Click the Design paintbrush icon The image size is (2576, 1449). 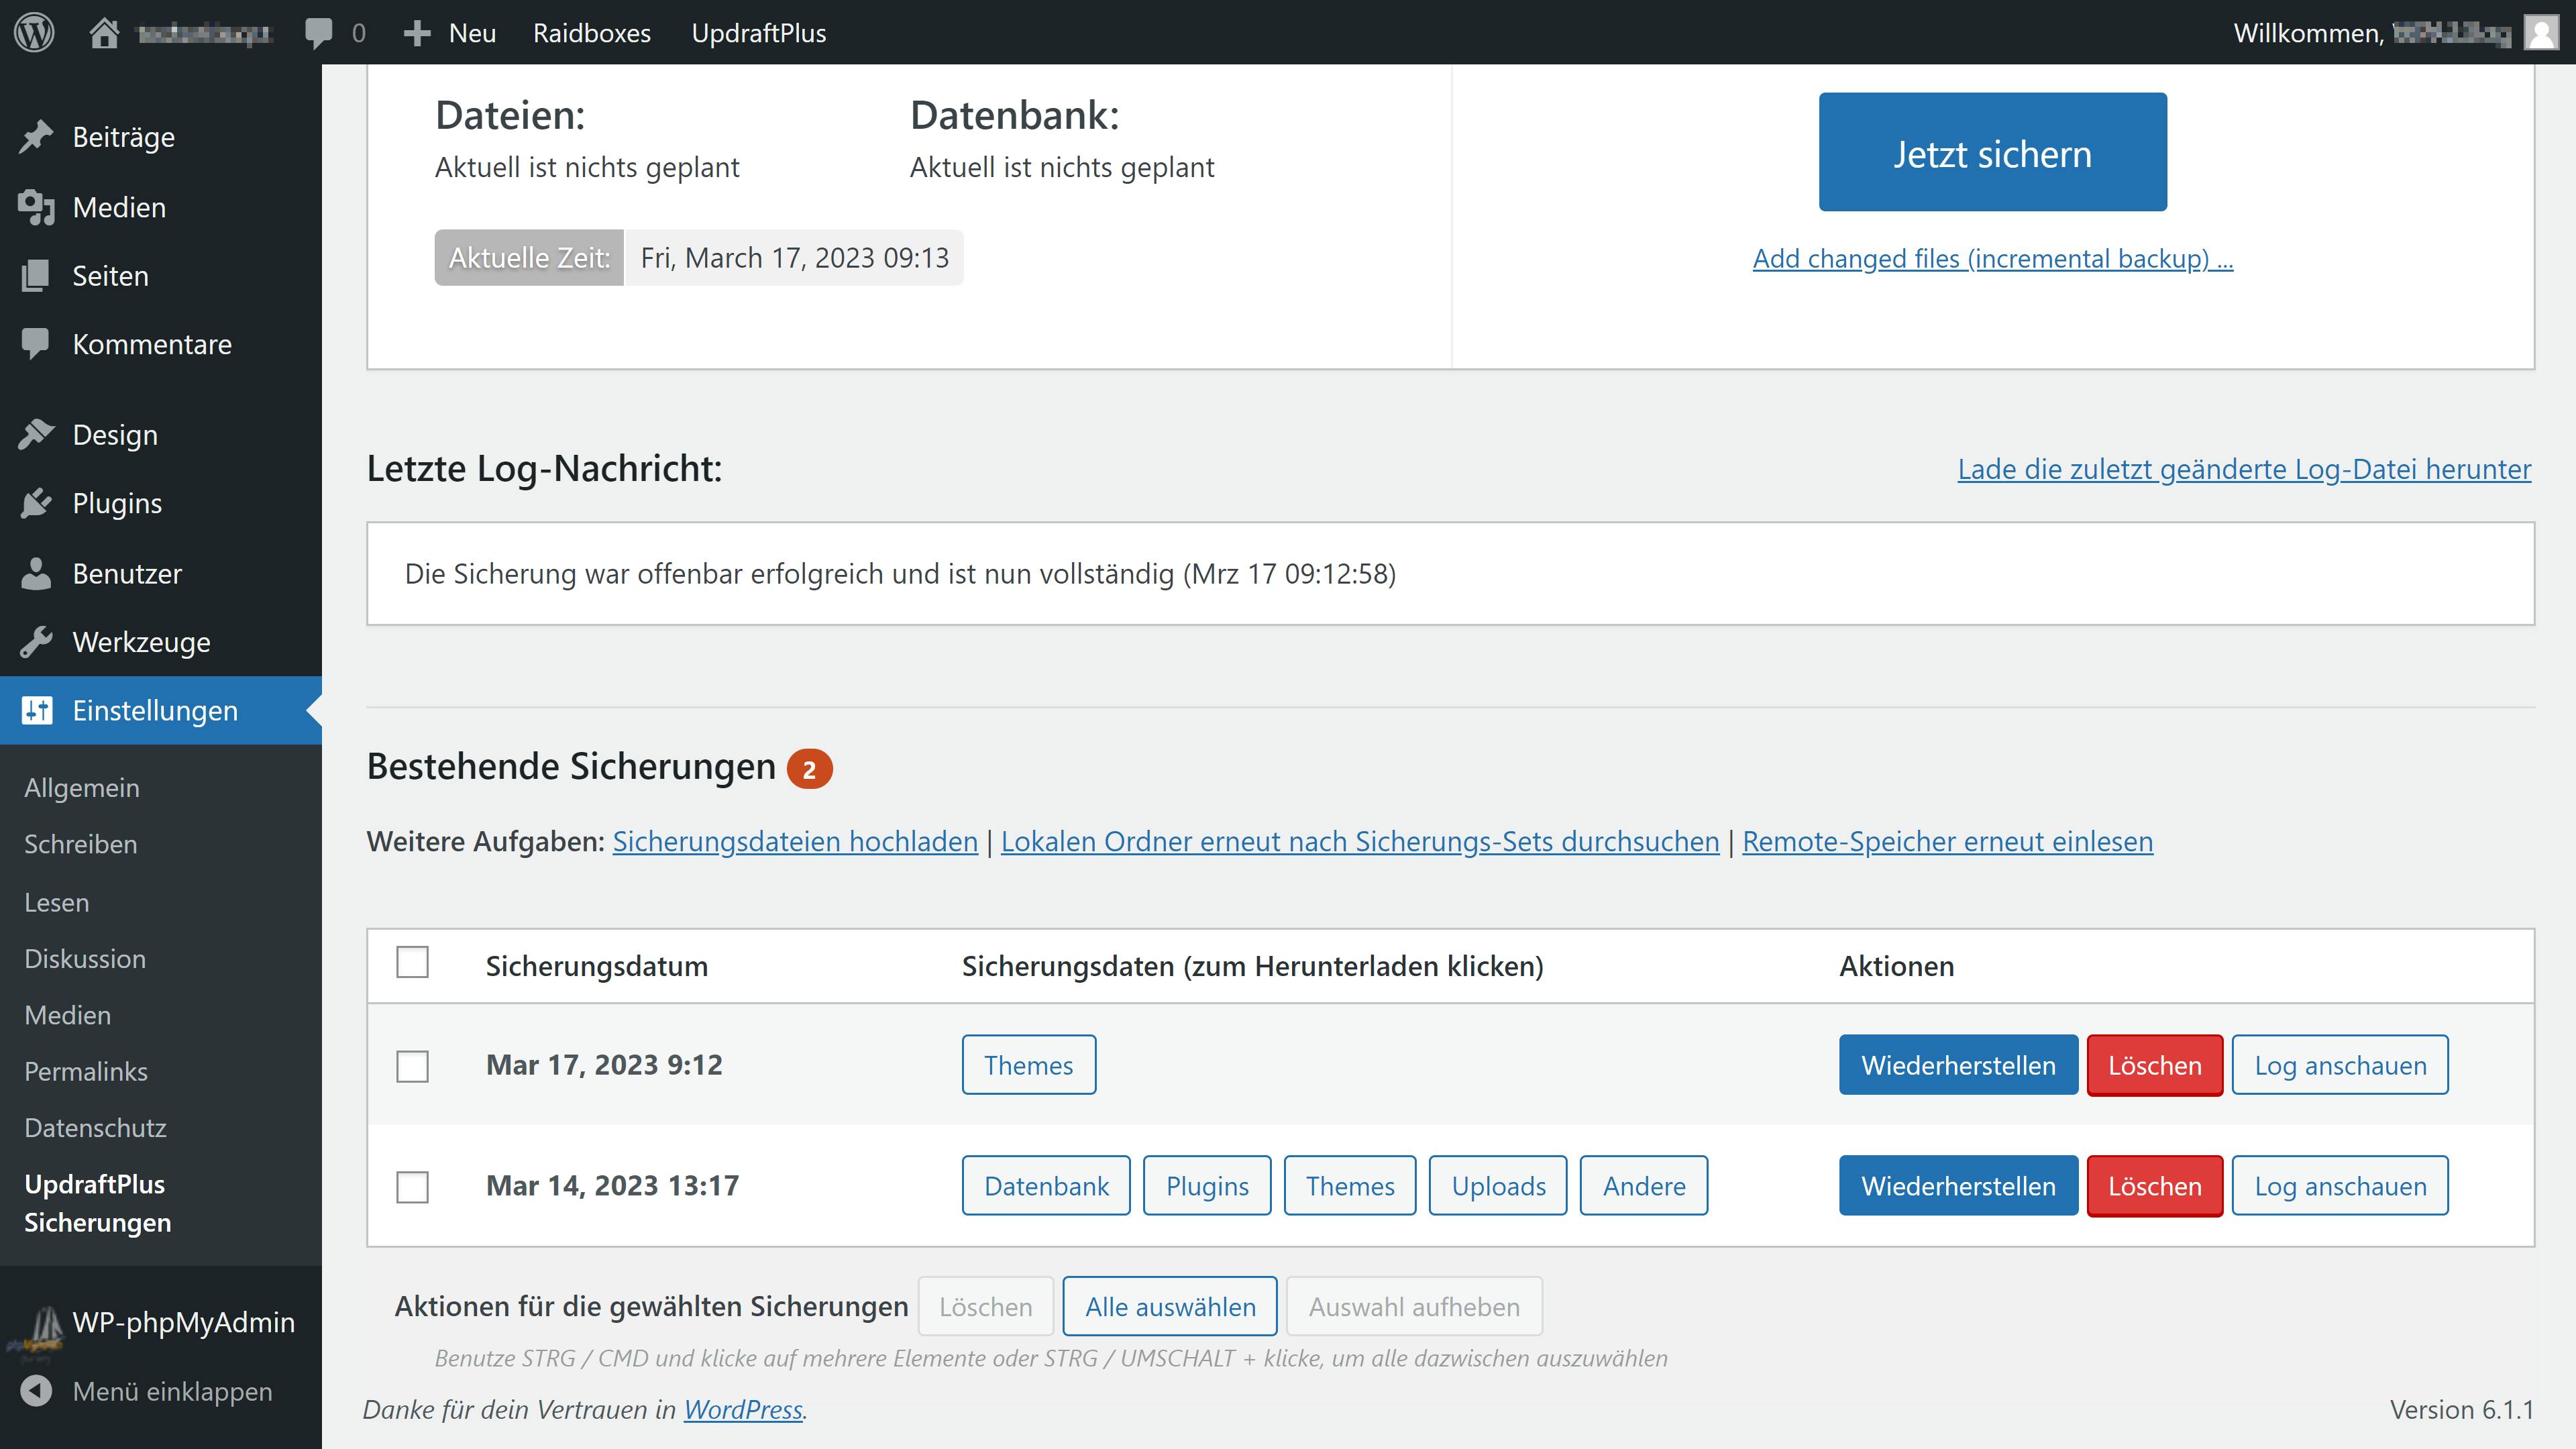37,434
